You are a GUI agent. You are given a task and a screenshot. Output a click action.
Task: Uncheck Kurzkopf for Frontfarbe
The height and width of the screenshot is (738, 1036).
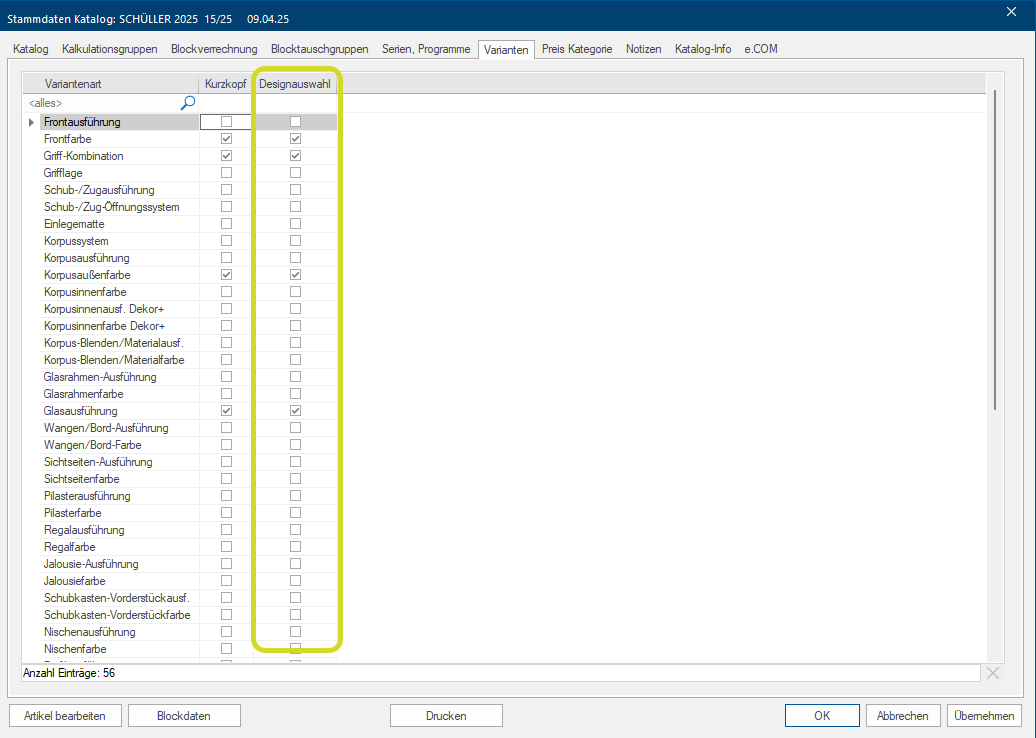226,139
